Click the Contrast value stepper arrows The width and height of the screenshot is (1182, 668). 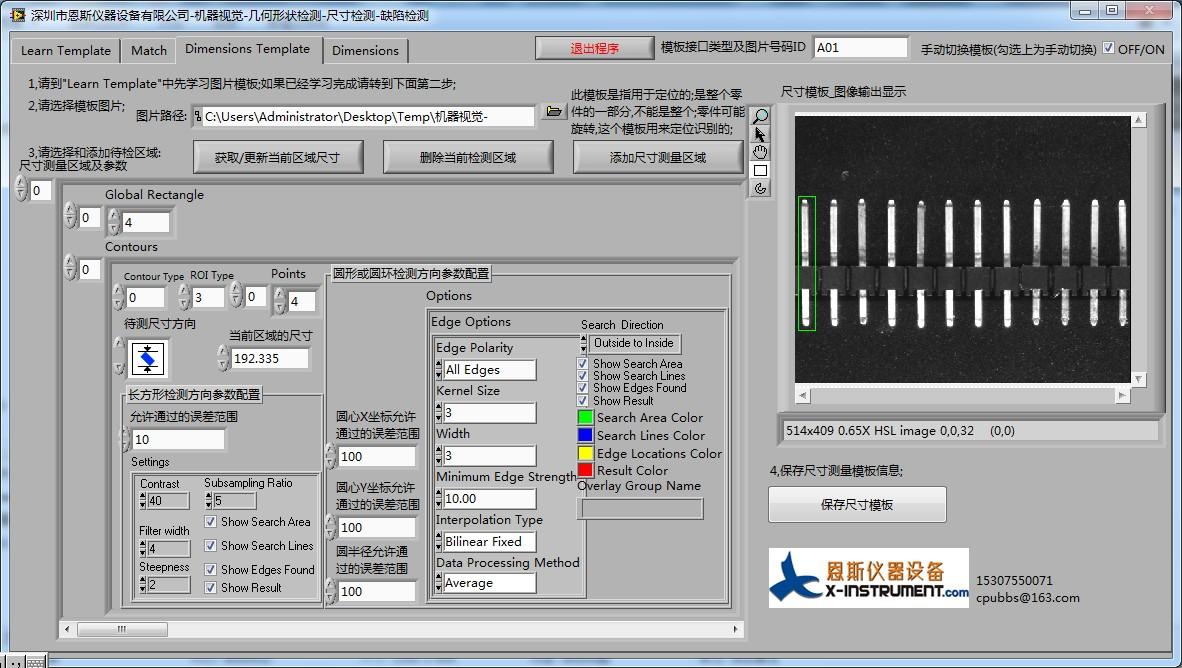(x=143, y=501)
